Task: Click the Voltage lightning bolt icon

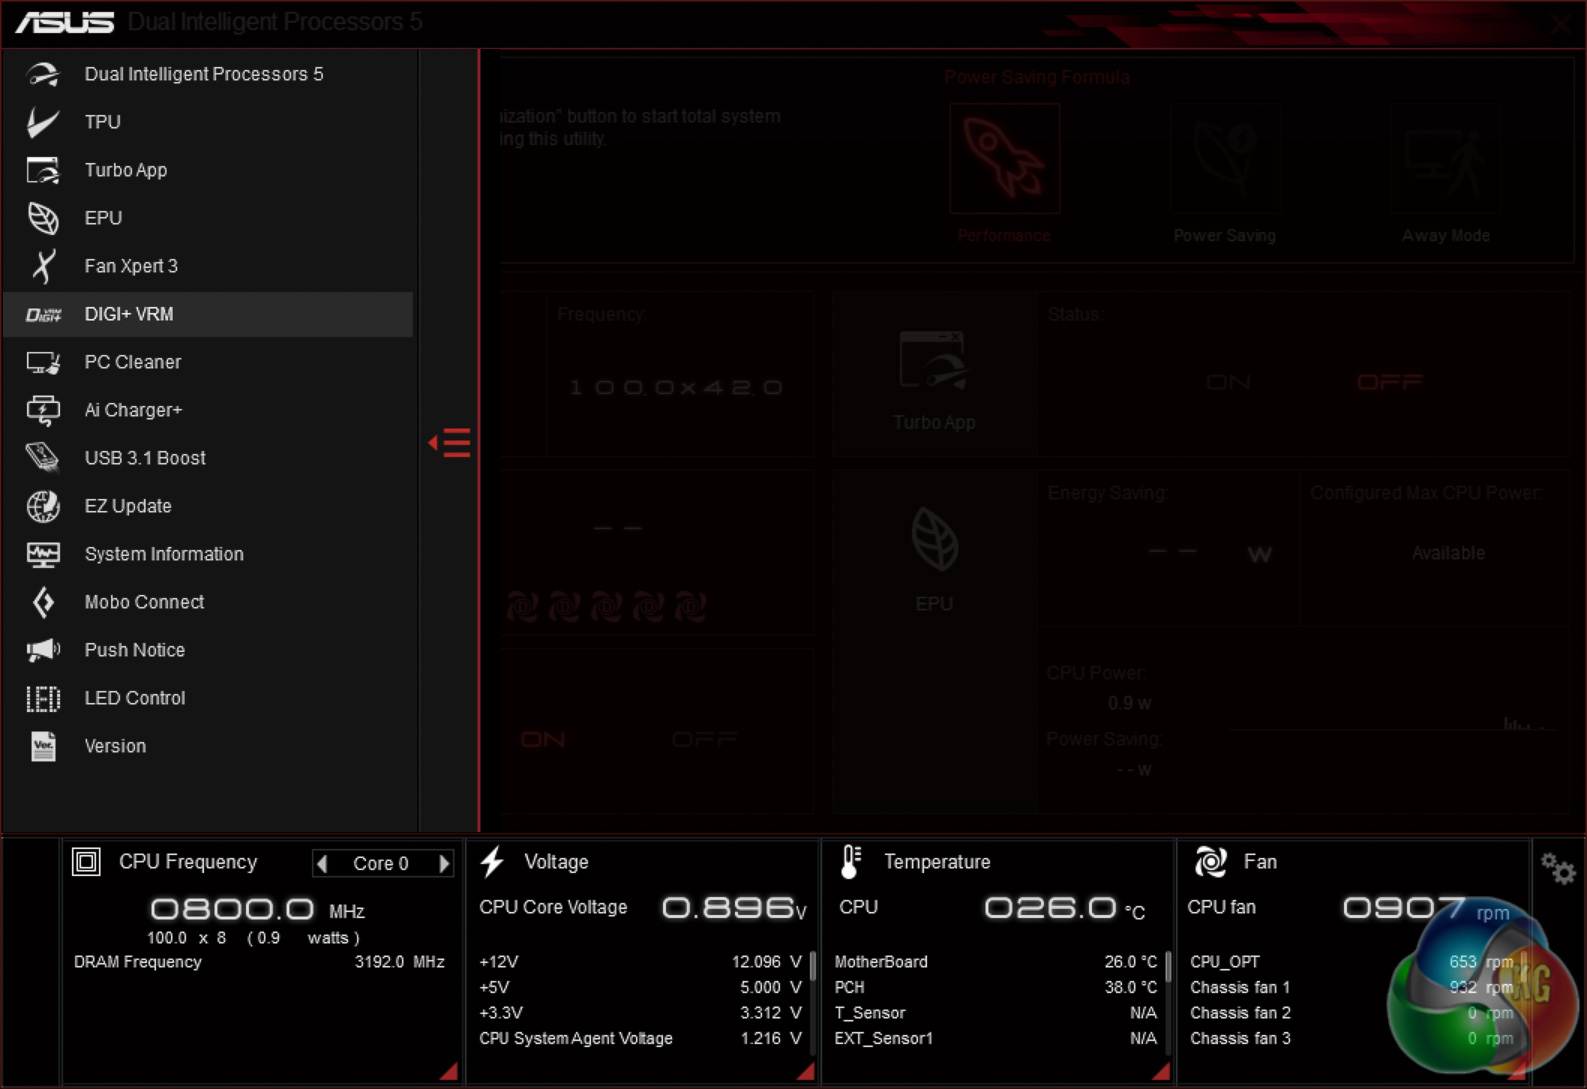Action: point(492,861)
